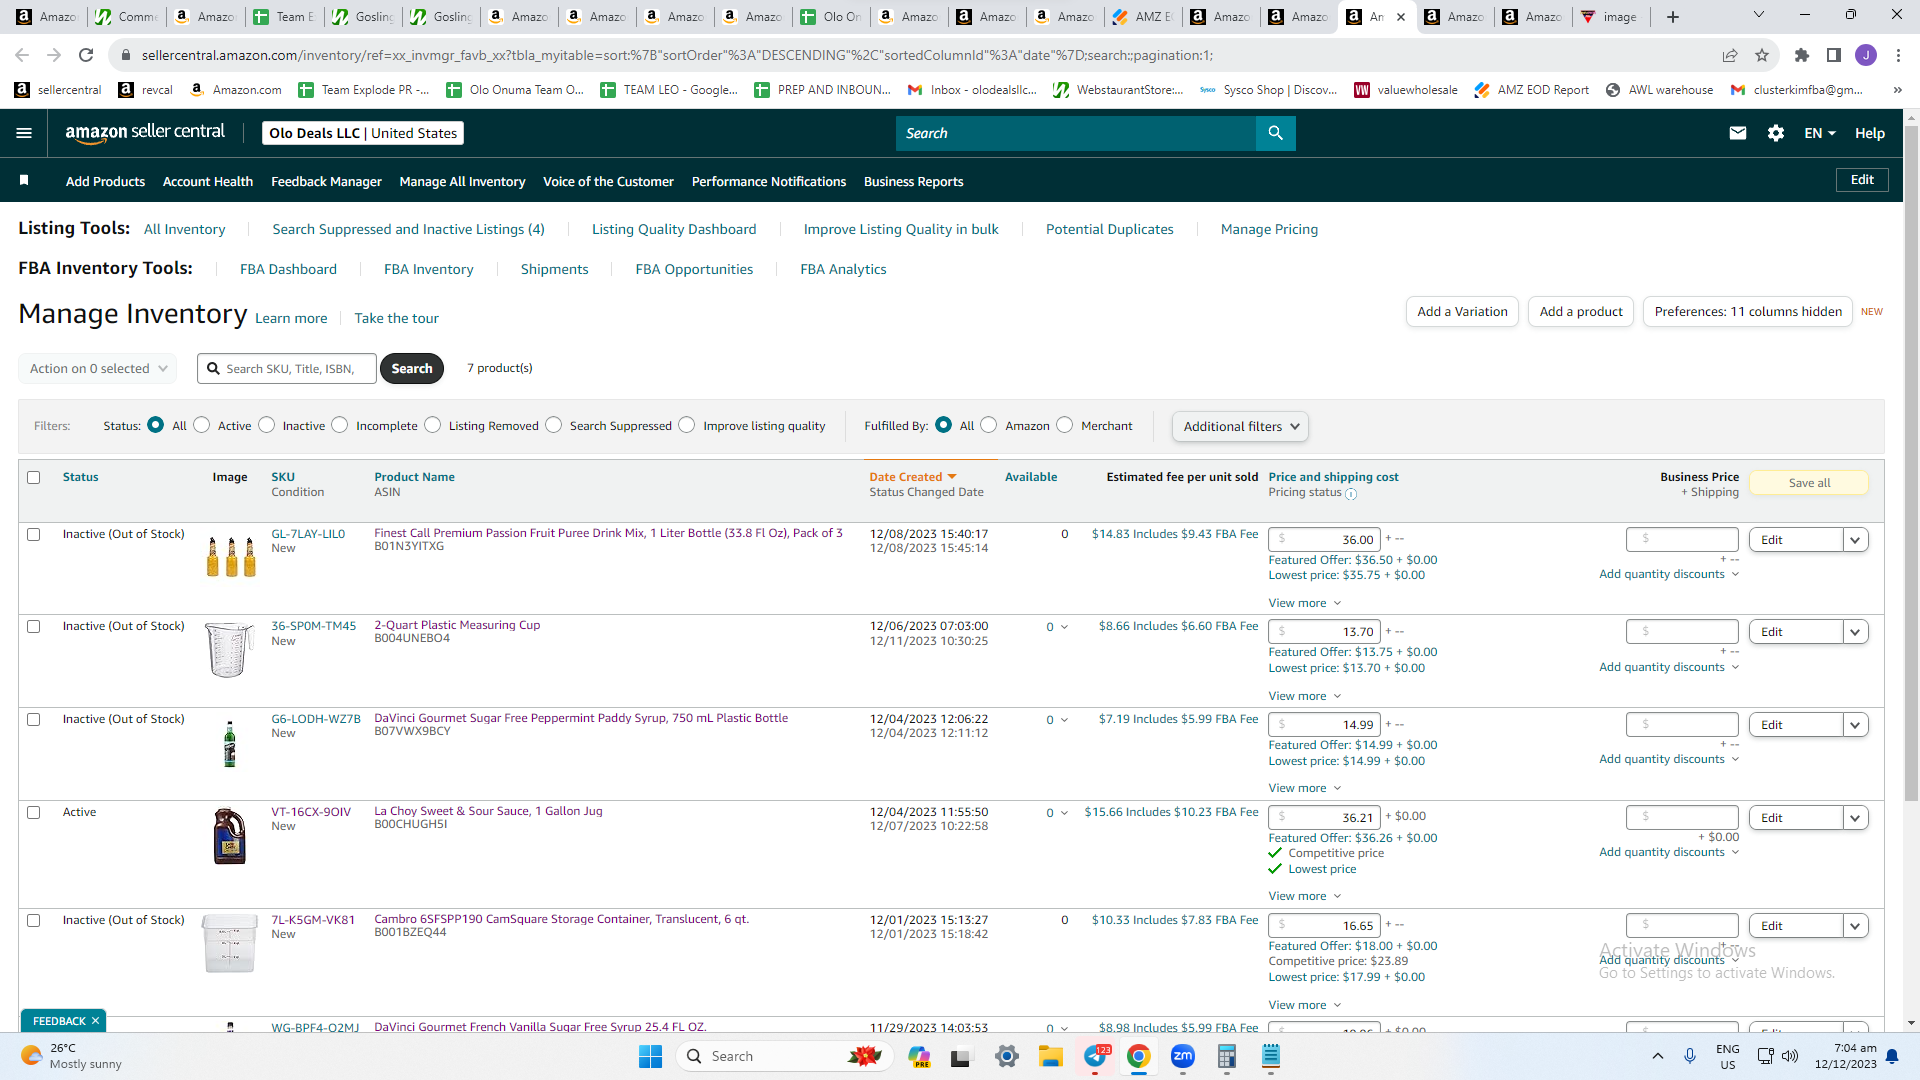Filter Fulfilled By Merchant radio button
Image resolution: width=1920 pixels, height=1080 pixels.
(x=1065, y=425)
